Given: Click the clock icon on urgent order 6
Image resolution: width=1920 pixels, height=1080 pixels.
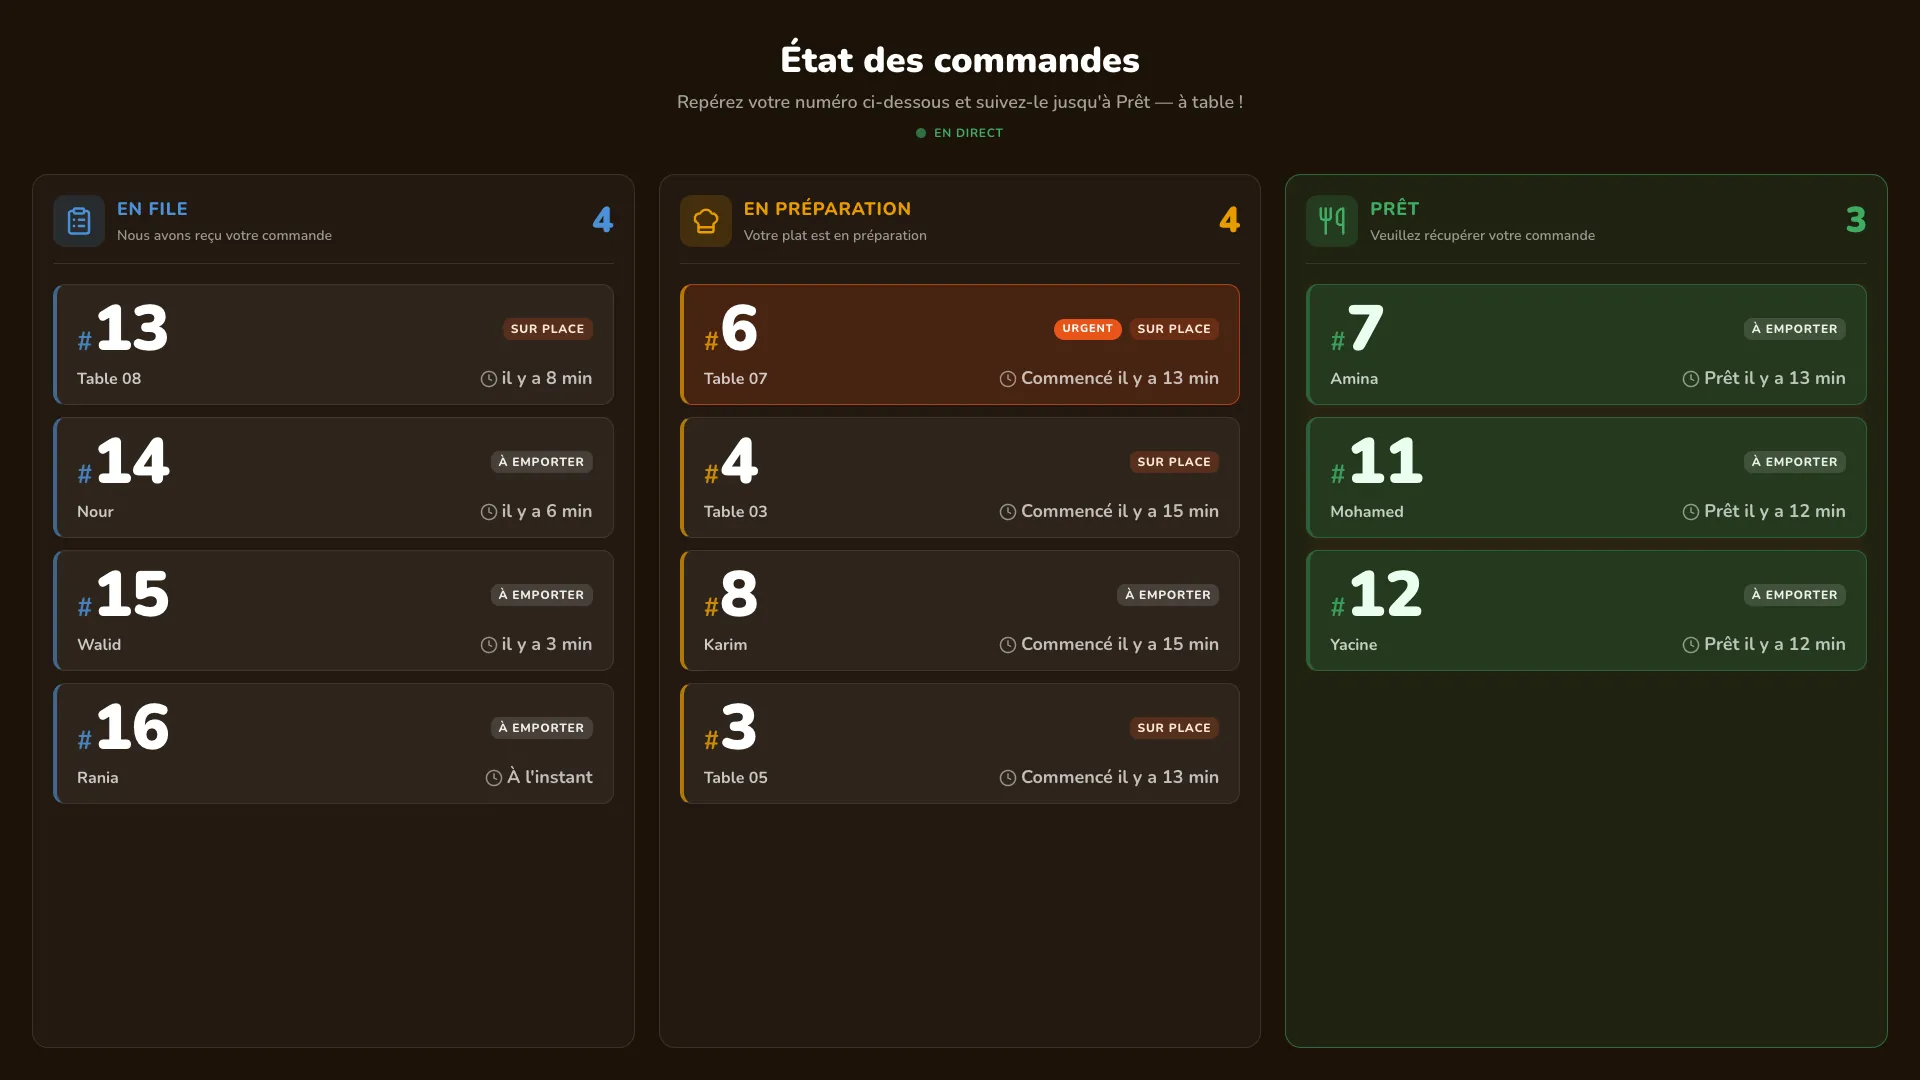Looking at the screenshot, I should point(1008,379).
